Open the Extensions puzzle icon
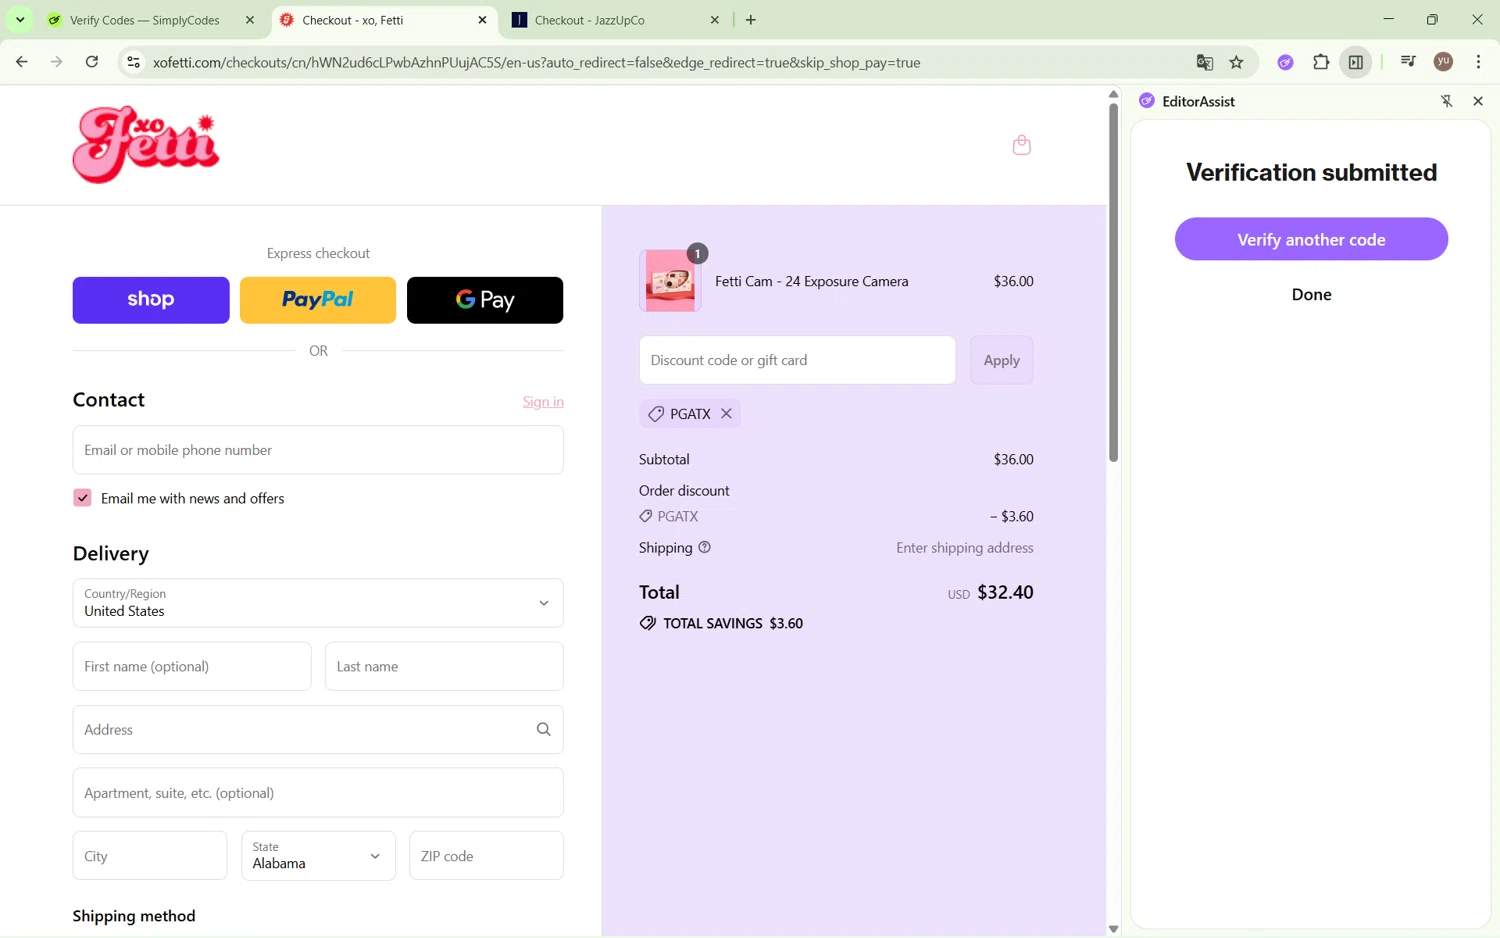 tap(1321, 62)
